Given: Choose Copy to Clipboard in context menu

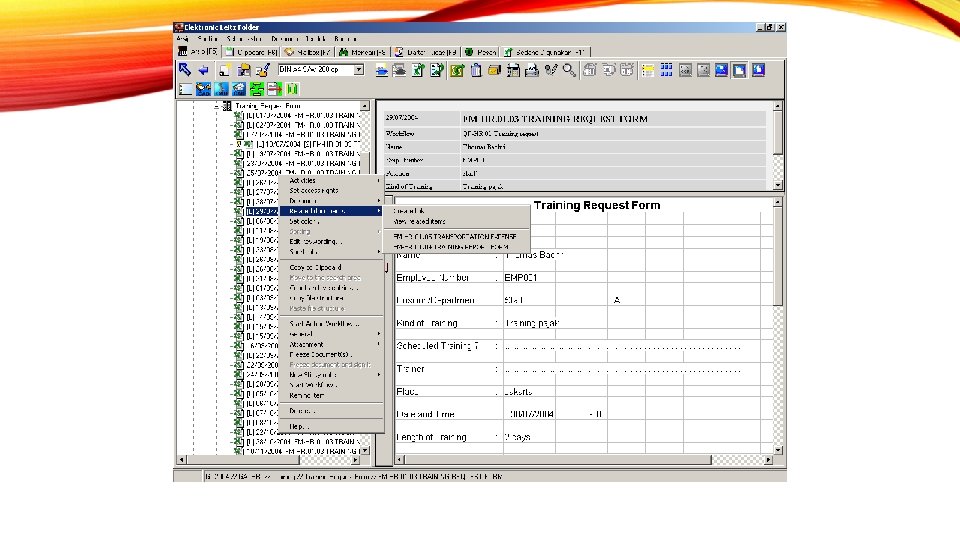Looking at the screenshot, I should pos(331,268).
